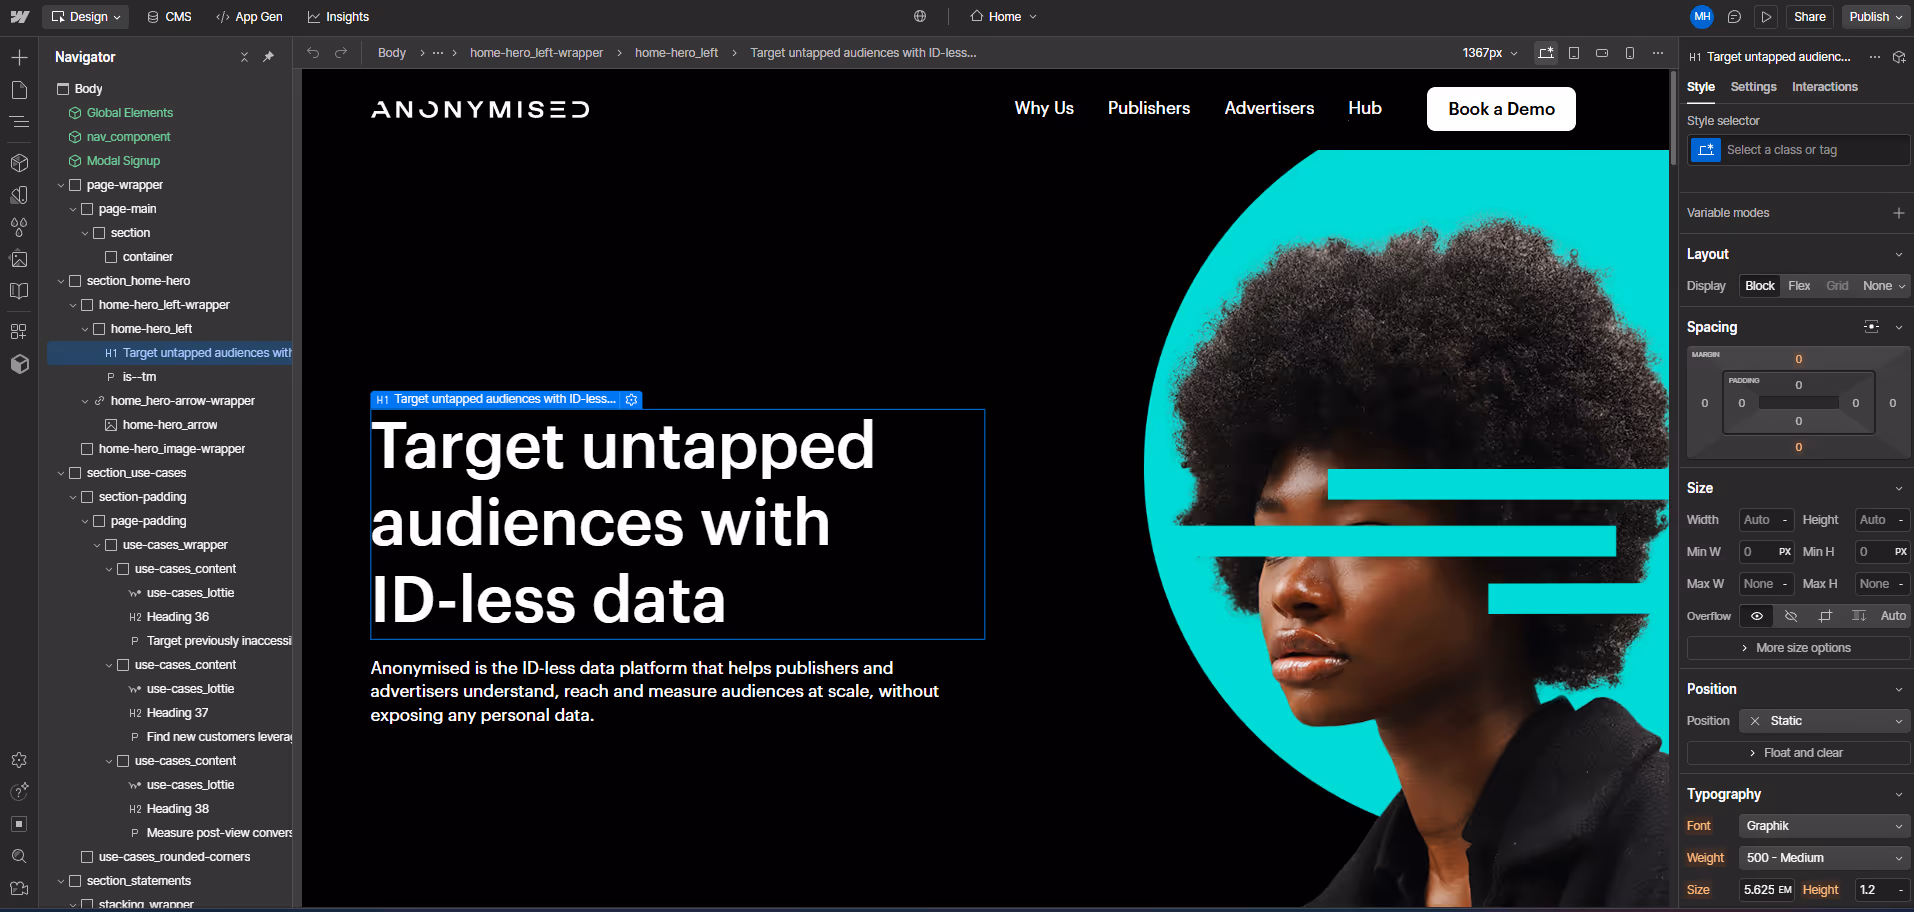Image resolution: width=1914 pixels, height=912 pixels.
Task: Open the CMS tab in top bar
Action: (169, 17)
